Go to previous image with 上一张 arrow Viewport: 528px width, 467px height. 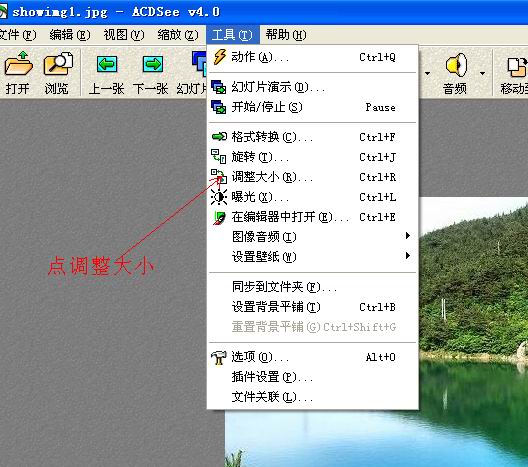(107, 64)
